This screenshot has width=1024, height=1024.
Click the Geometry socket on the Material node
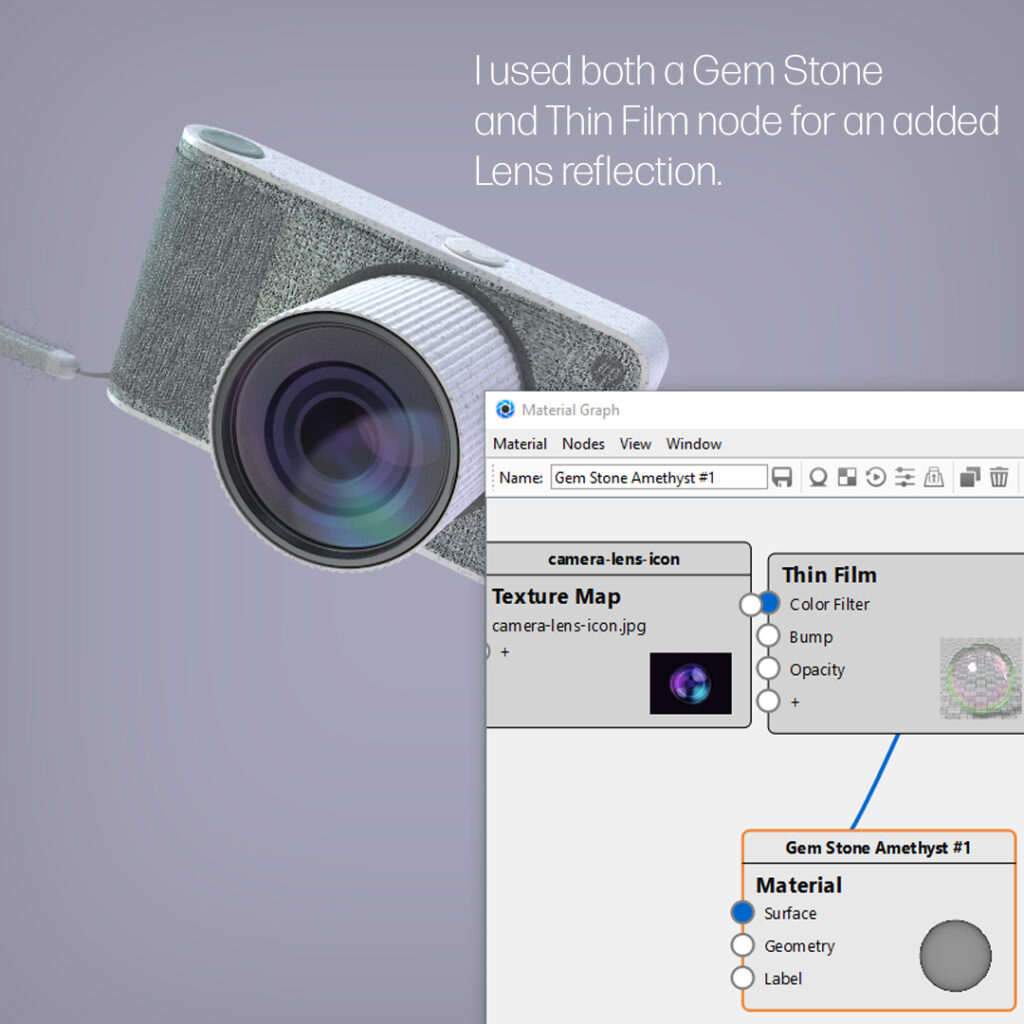pyautogui.click(x=742, y=946)
